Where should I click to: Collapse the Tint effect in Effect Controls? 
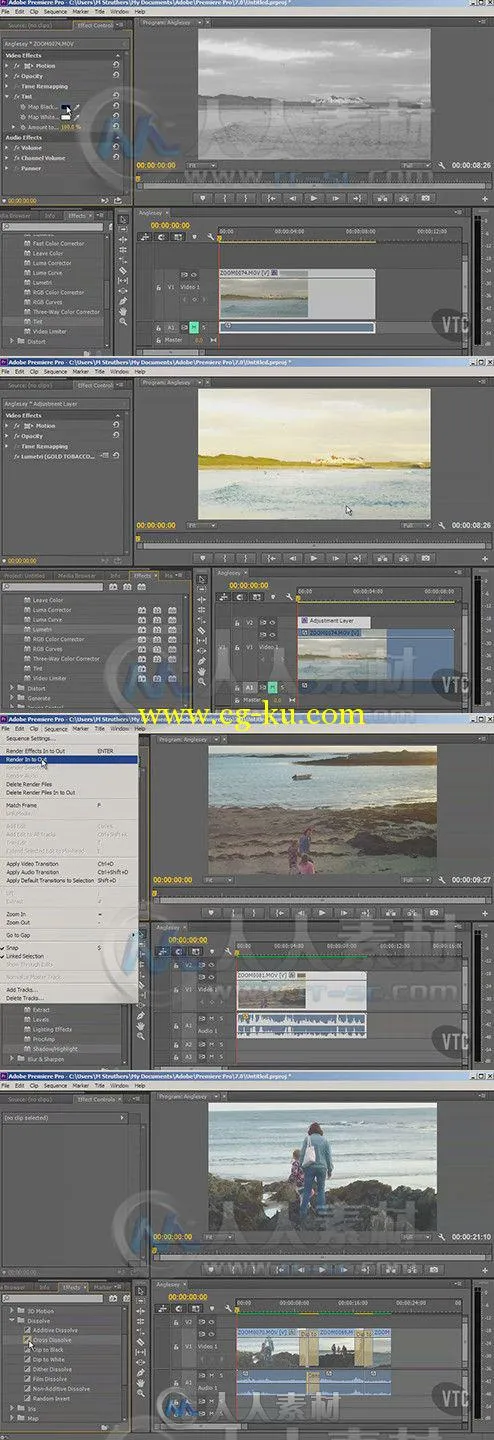click(x=8, y=97)
